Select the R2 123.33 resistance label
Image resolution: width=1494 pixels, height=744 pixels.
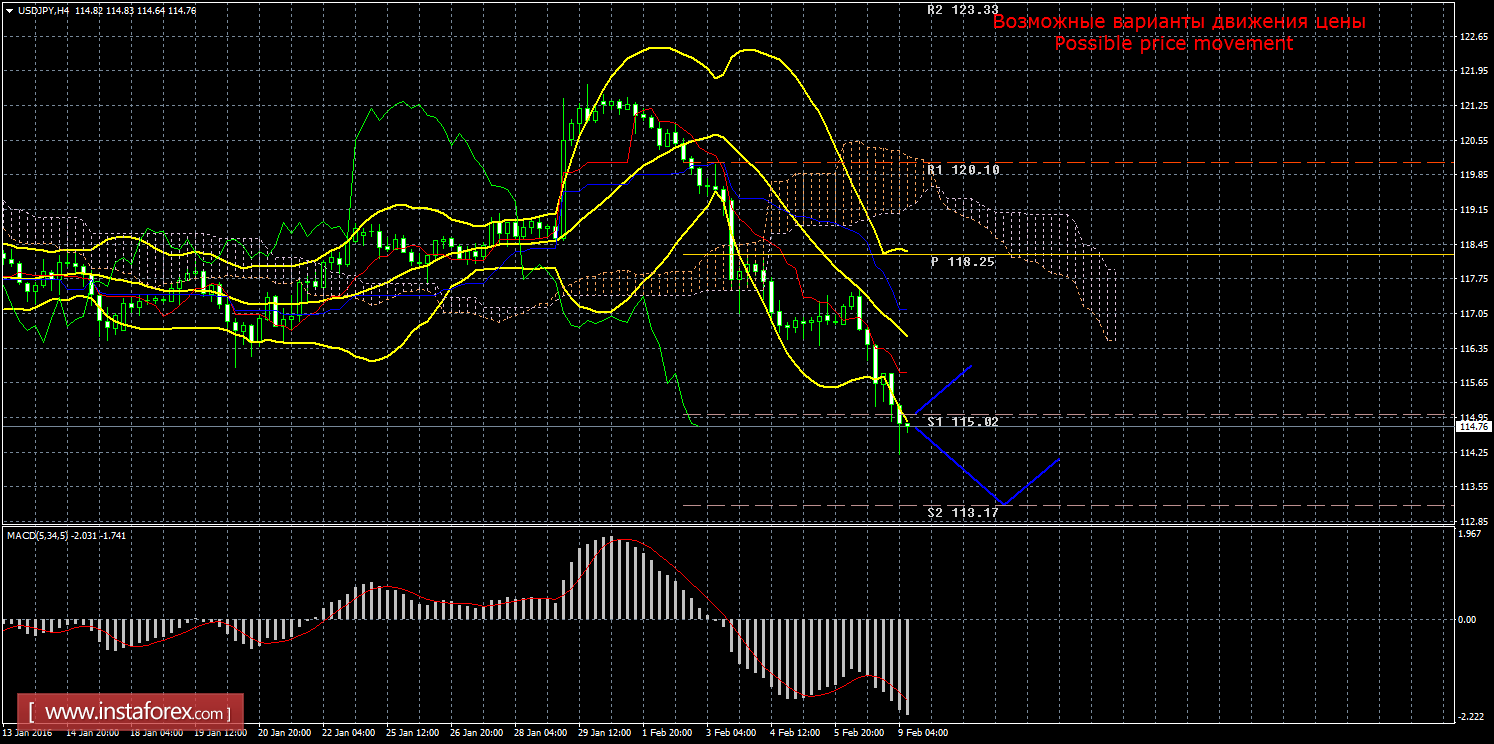pyautogui.click(x=963, y=10)
